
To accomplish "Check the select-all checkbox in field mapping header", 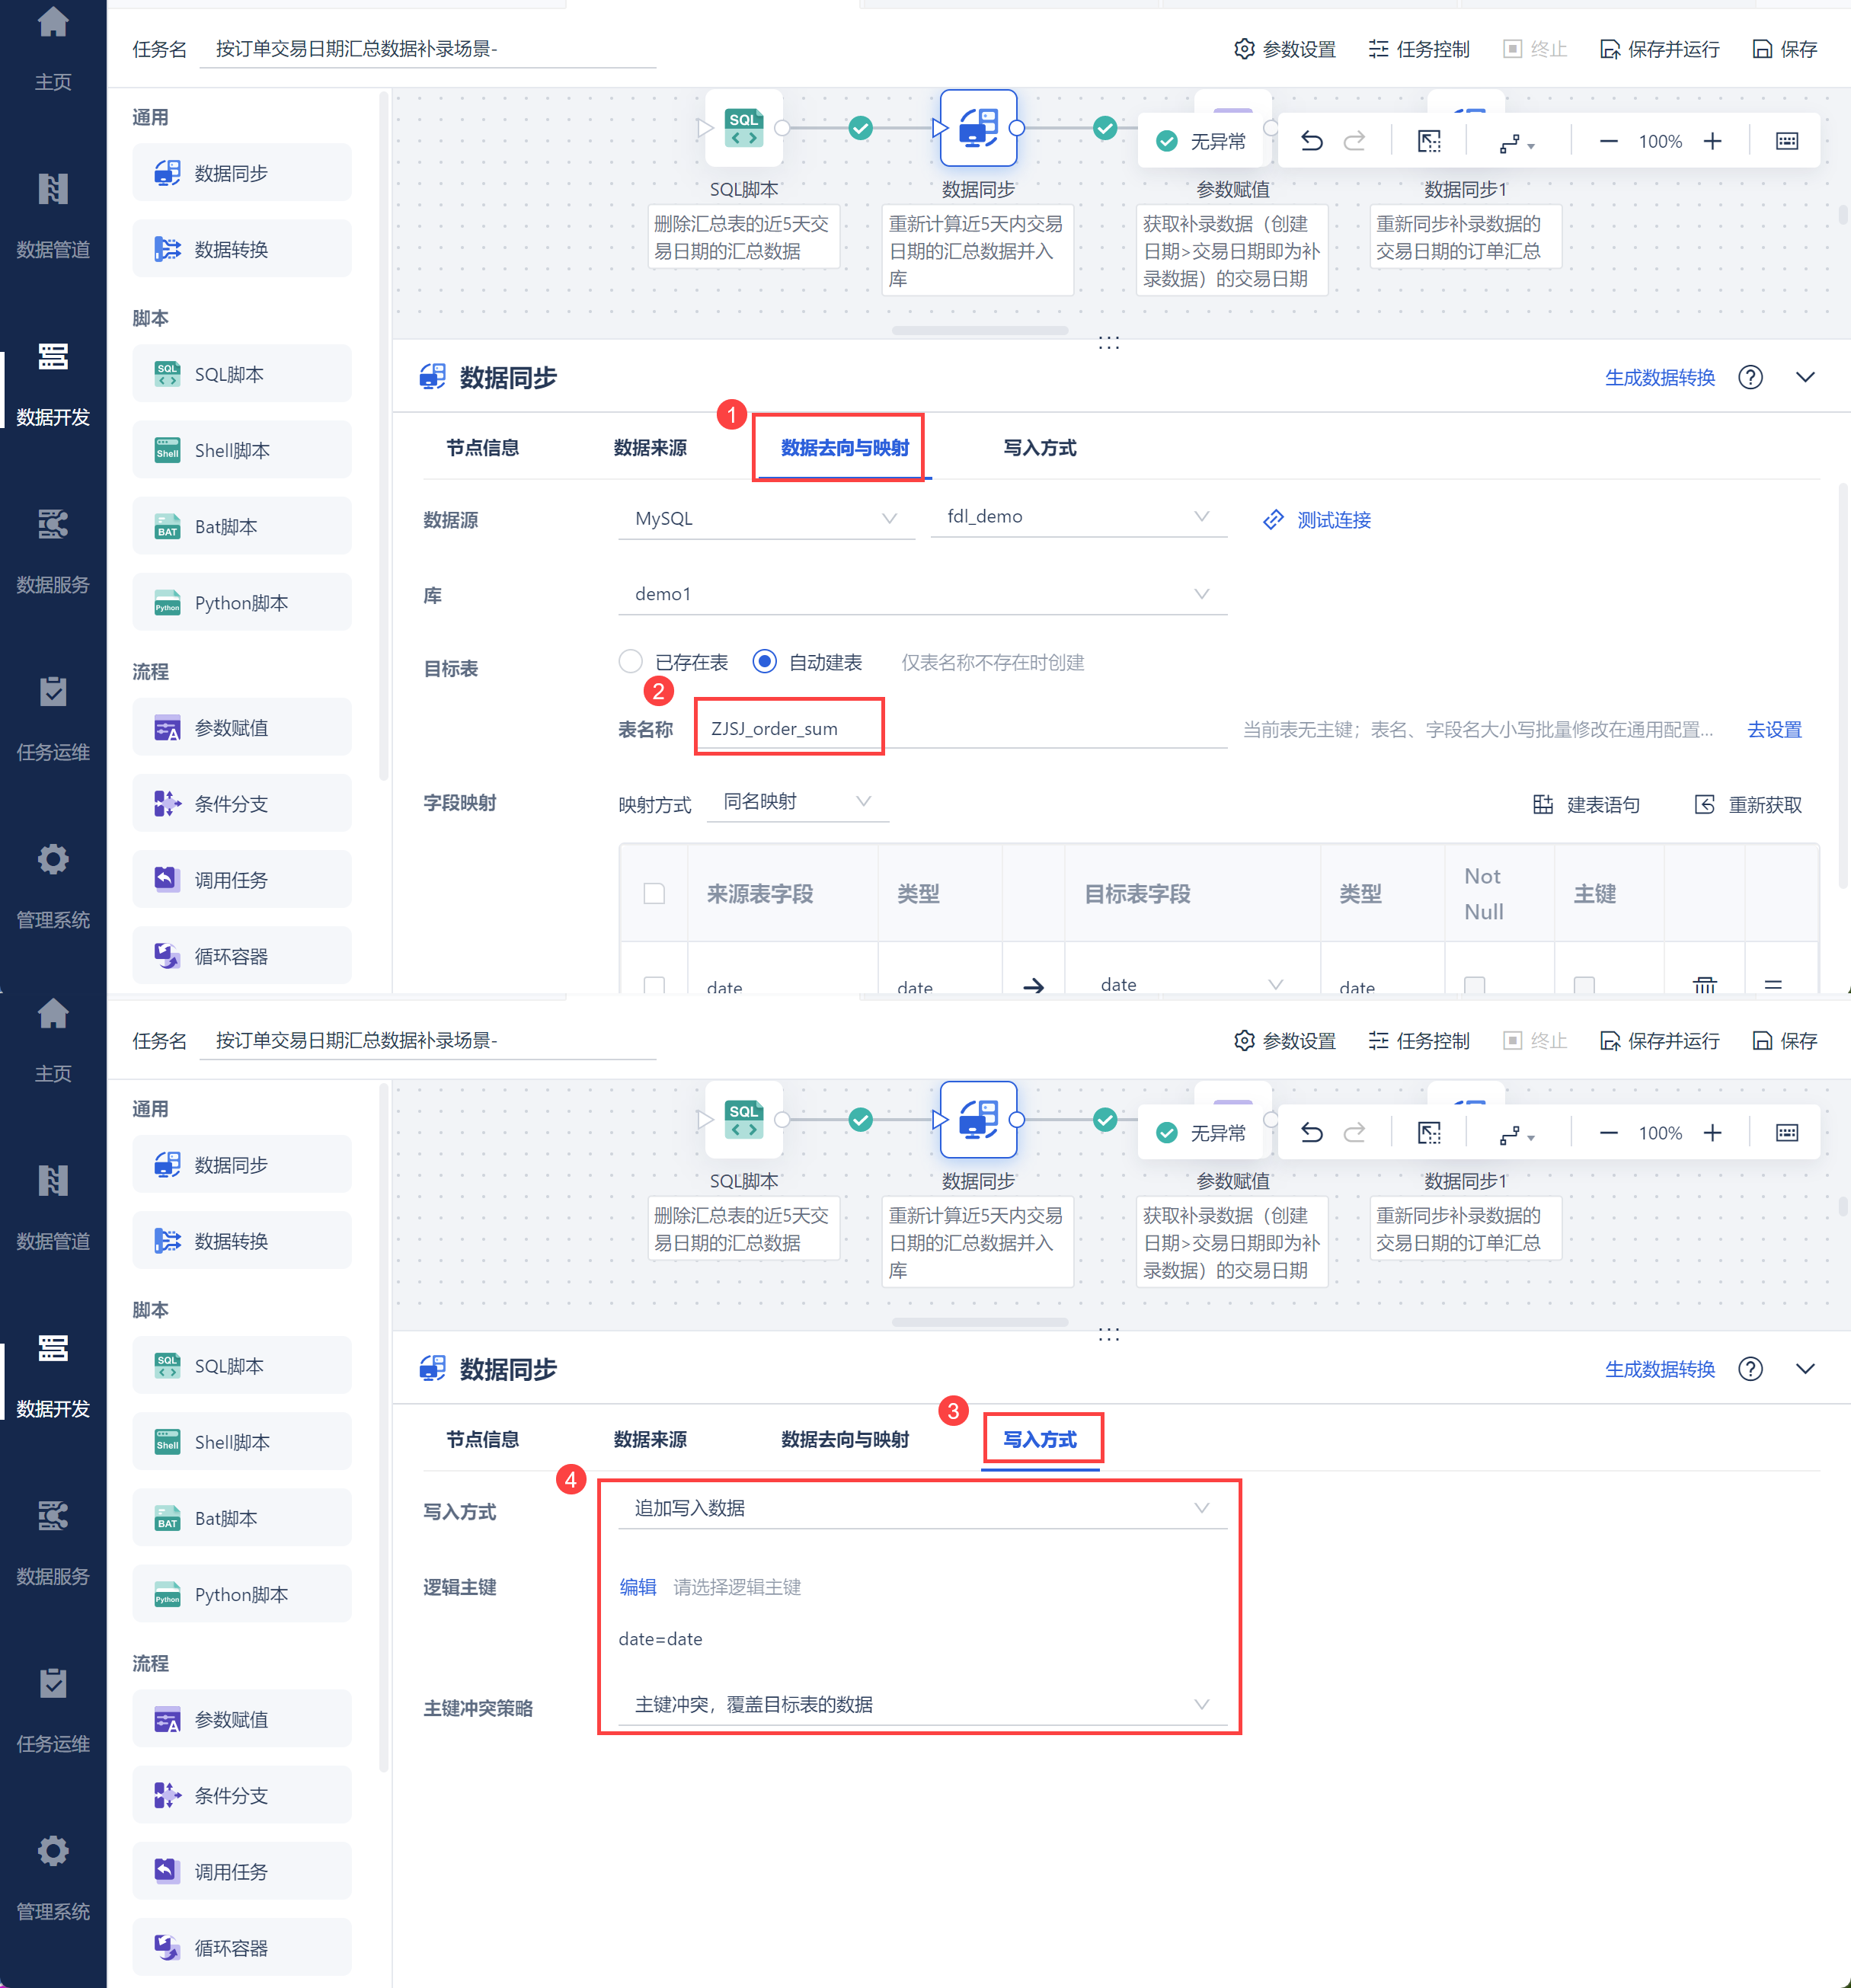I will tap(654, 893).
